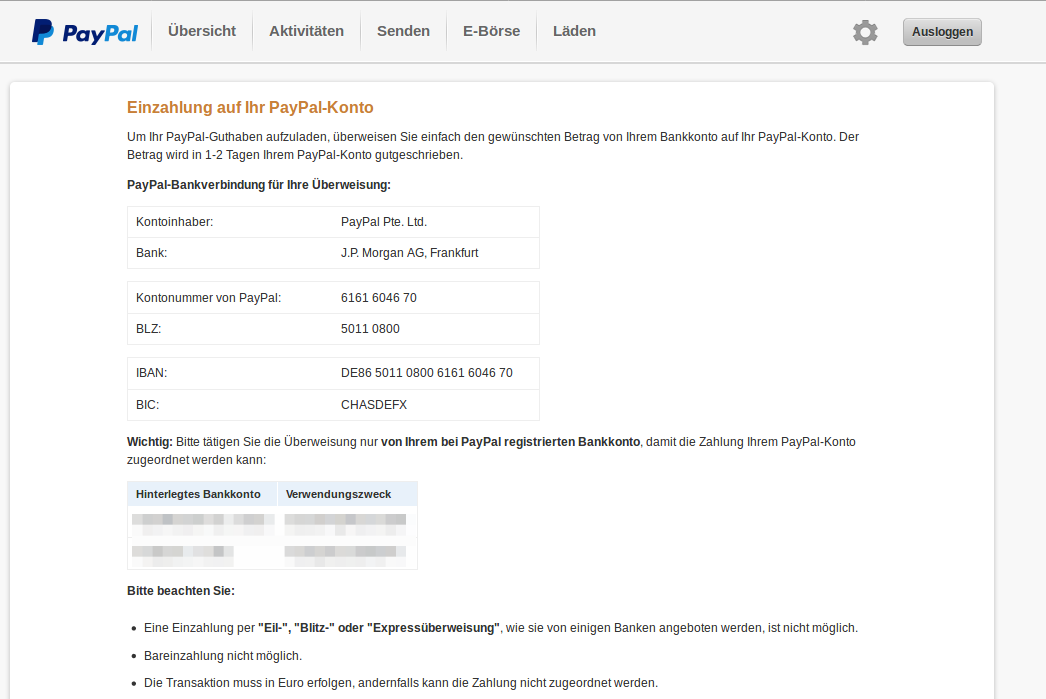Click the Expressüberweisung bullet point text
The width and height of the screenshot is (1046, 699).
[501, 628]
